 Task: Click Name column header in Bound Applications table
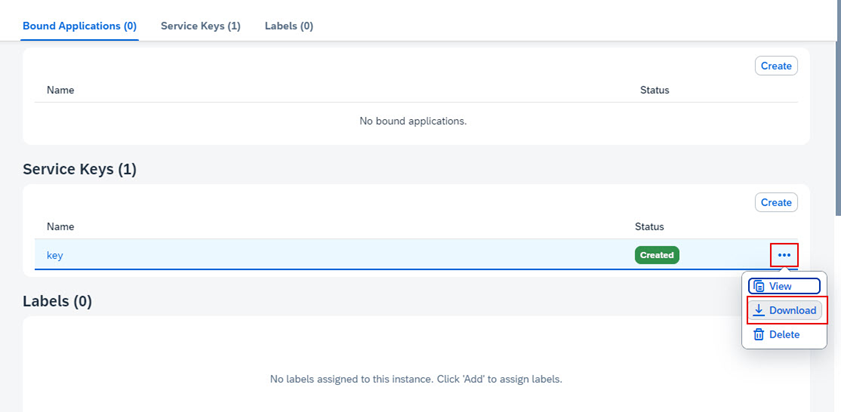60,90
